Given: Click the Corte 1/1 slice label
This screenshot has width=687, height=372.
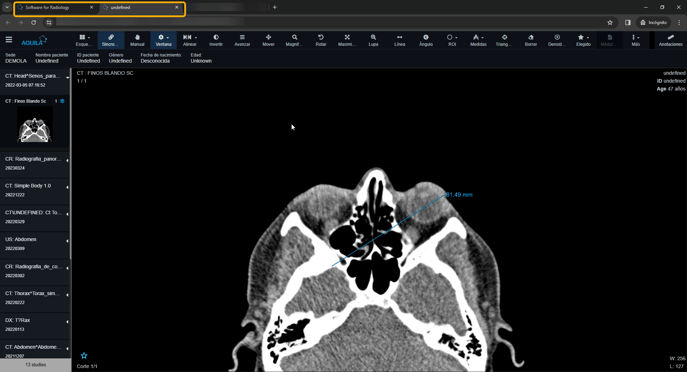Looking at the screenshot, I should pos(87,366).
